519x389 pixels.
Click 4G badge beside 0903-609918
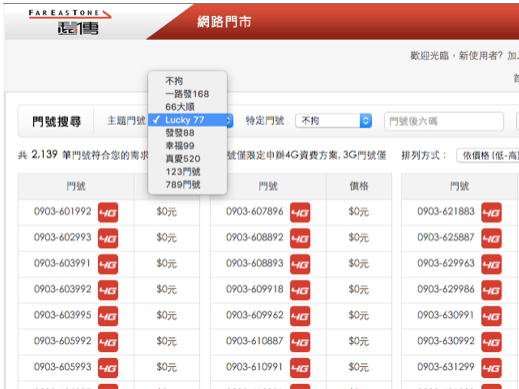pyautogui.click(x=300, y=290)
